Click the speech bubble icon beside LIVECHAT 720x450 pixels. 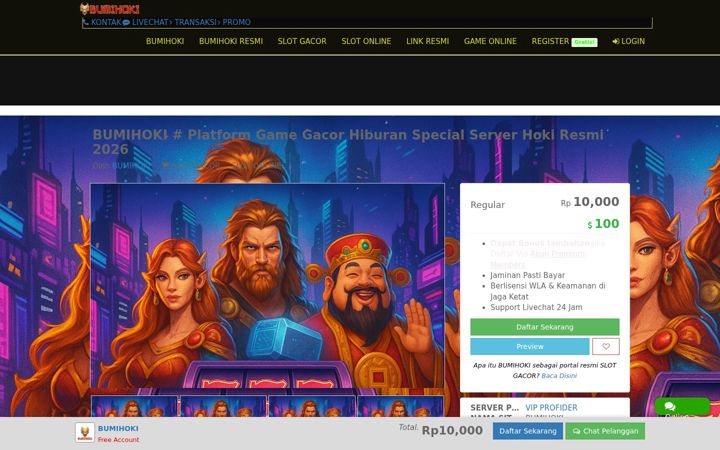126,22
